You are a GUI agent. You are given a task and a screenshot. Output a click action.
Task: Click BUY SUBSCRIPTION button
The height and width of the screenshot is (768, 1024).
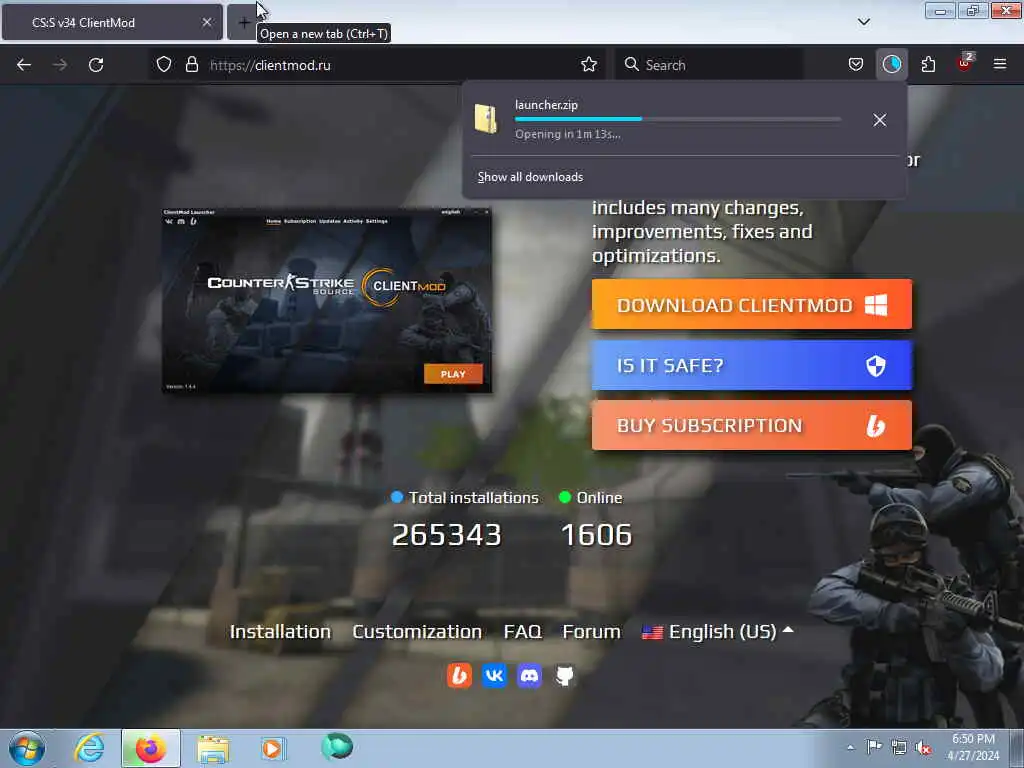[x=752, y=425]
